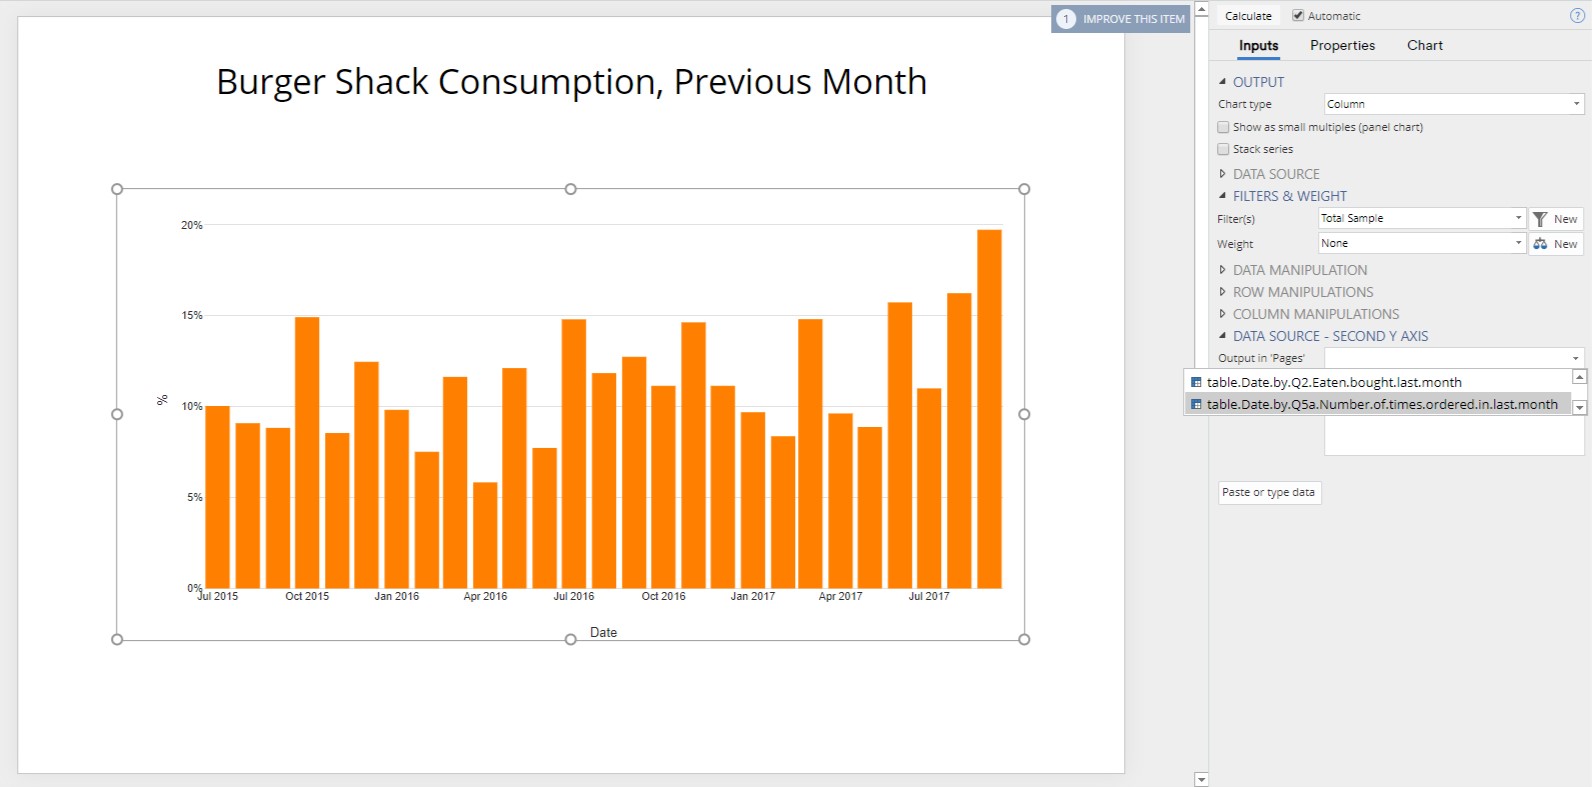The width and height of the screenshot is (1592, 787).
Task: Click dropdown list scroll down arrow
Action: tap(1579, 408)
